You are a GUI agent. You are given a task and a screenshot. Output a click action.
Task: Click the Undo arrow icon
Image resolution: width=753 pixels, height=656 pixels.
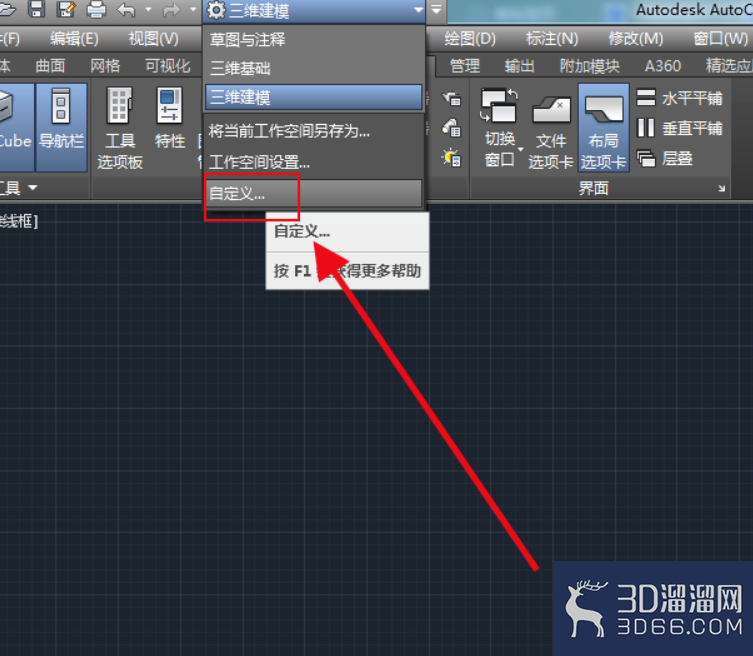click(x=126, y=10)
